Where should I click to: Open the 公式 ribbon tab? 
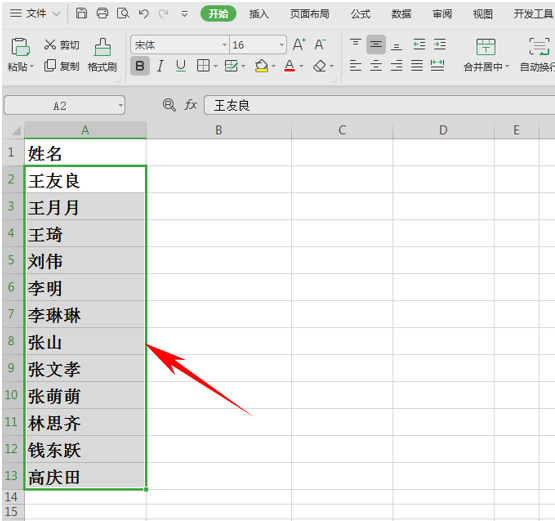[x=360, y=14]
